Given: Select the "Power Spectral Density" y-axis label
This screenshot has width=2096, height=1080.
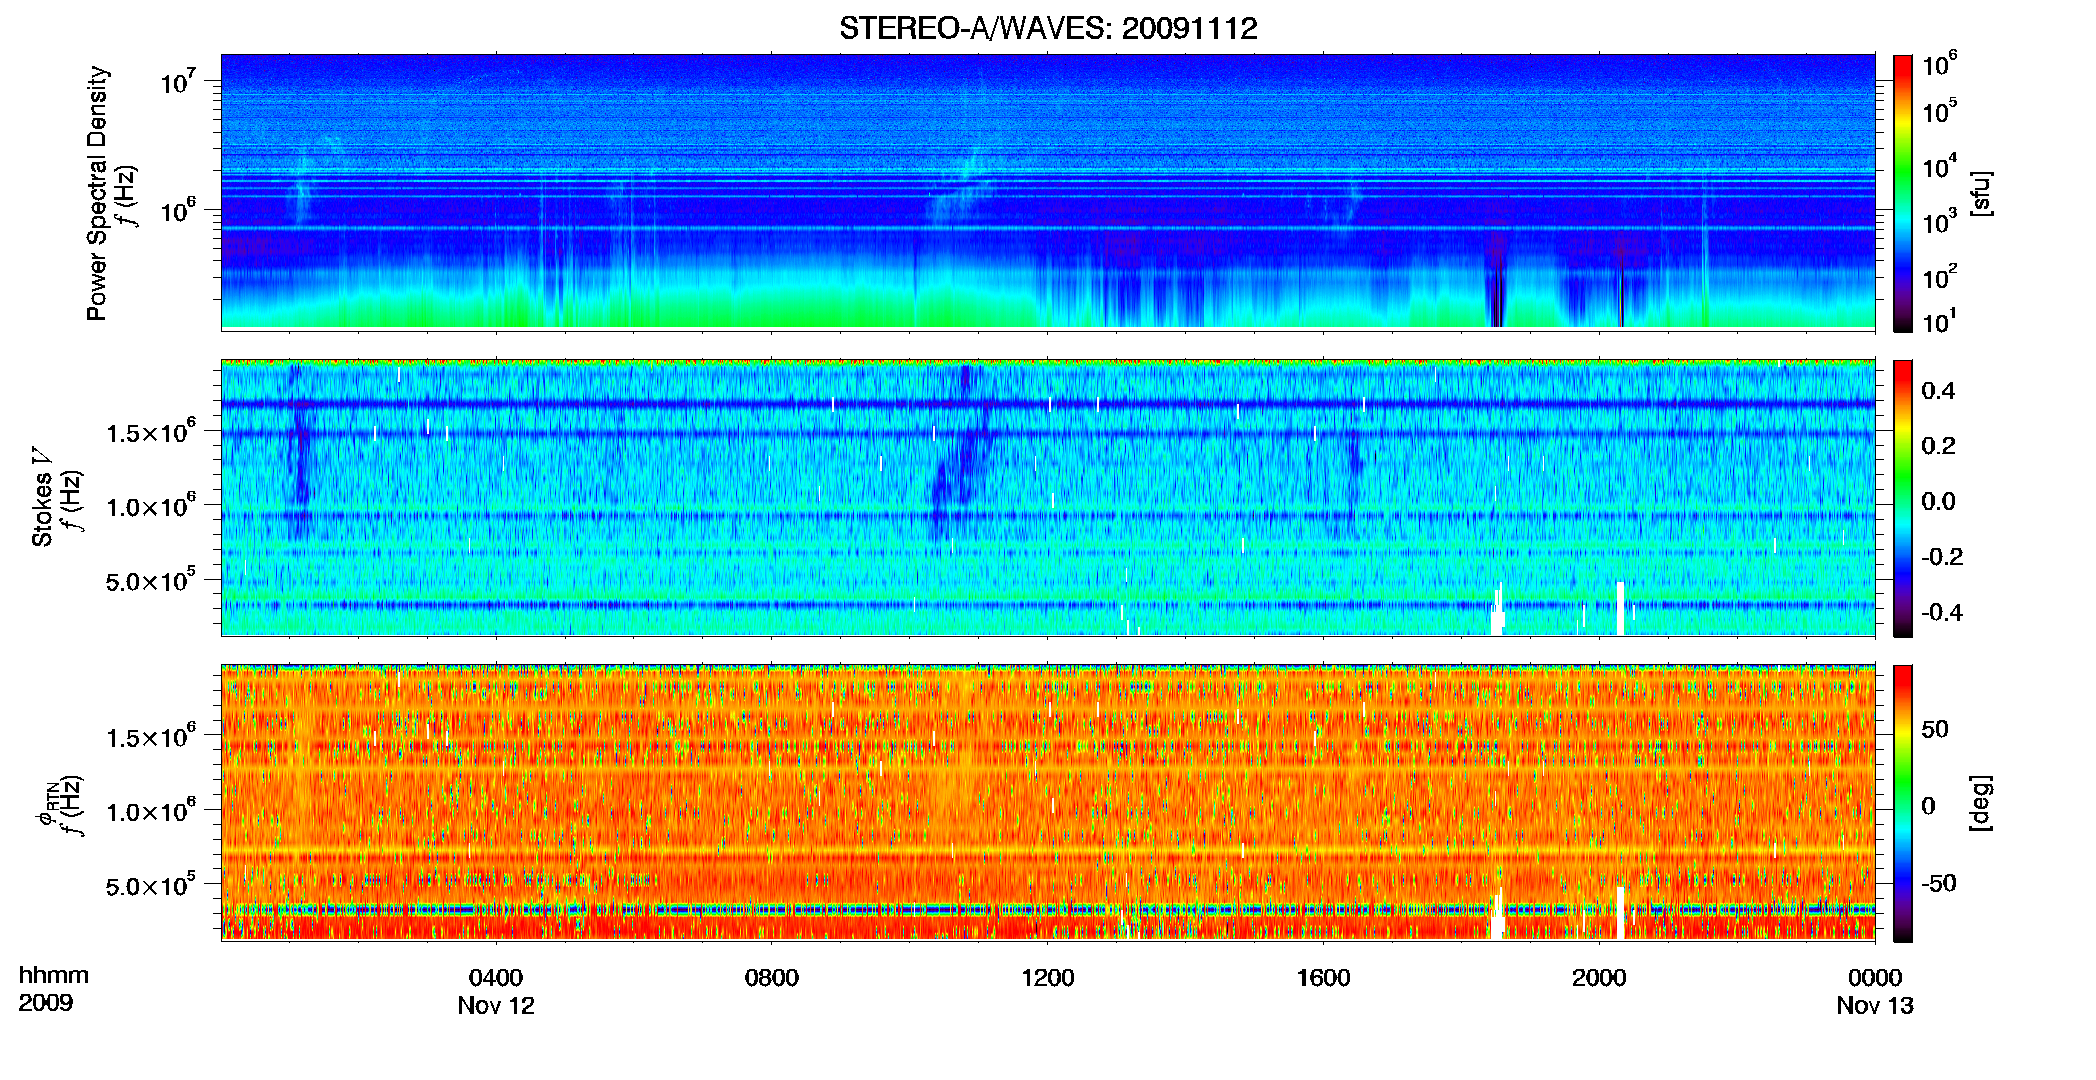Looking at the screenshot, I should coord(97,193).
